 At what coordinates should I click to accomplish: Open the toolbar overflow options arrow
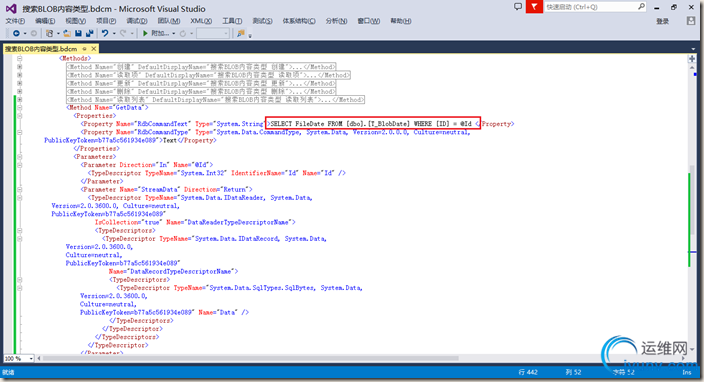click(250, 35)
